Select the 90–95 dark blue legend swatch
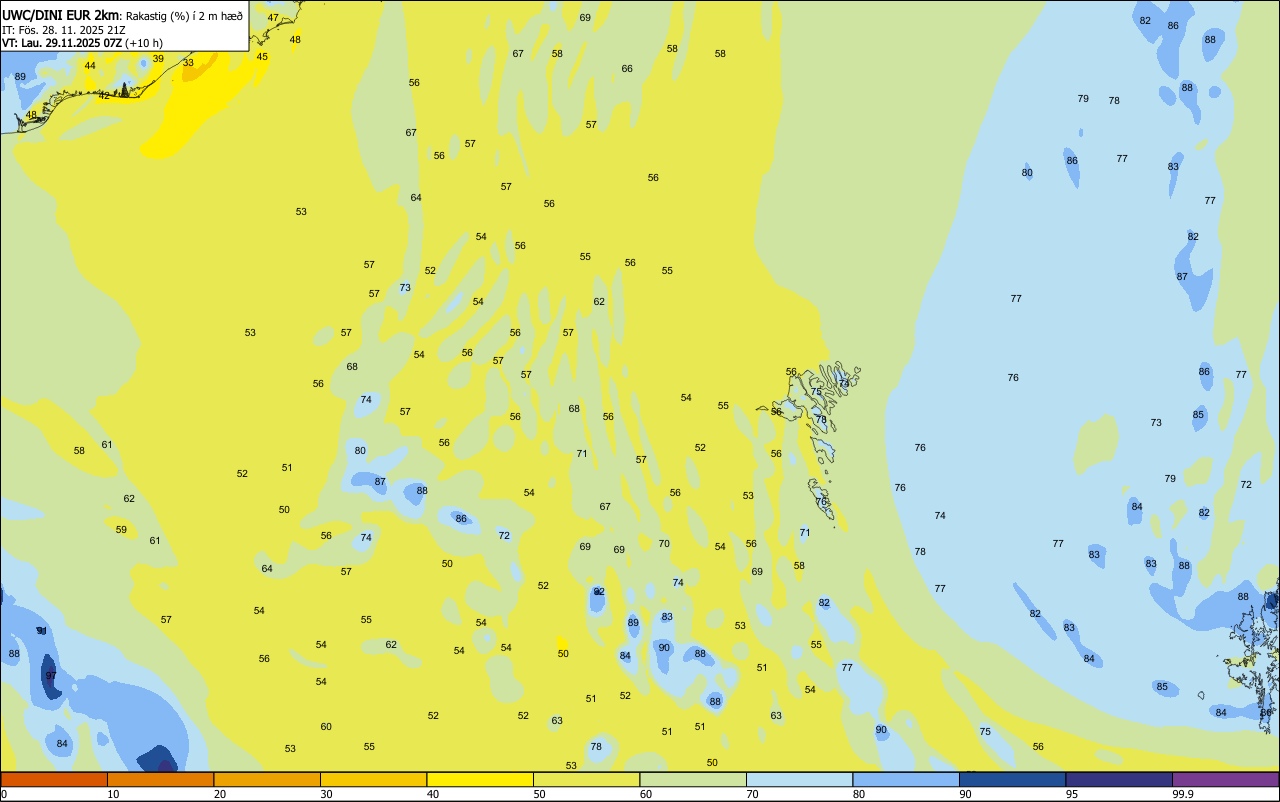Screen dimensions: 1280x802 (1012, 779)
